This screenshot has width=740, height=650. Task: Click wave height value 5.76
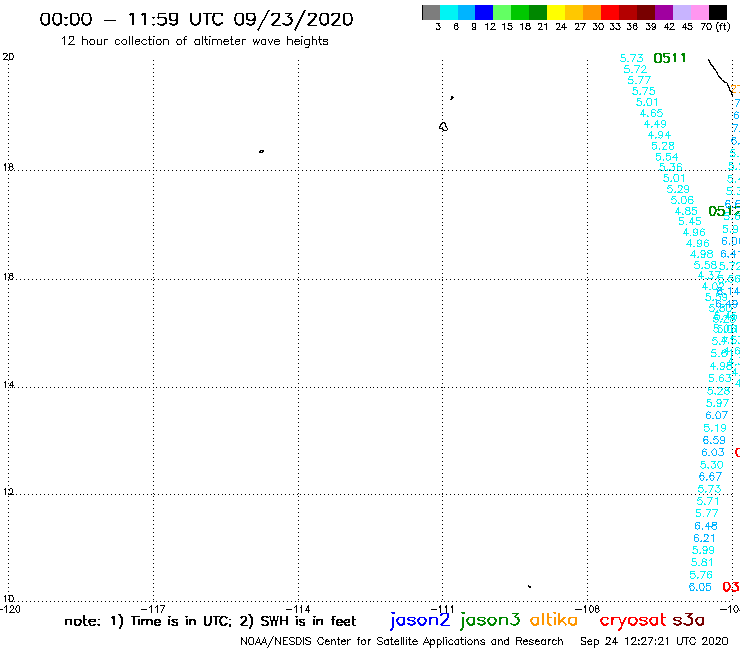pyautogui.click(x=701, y=575)
